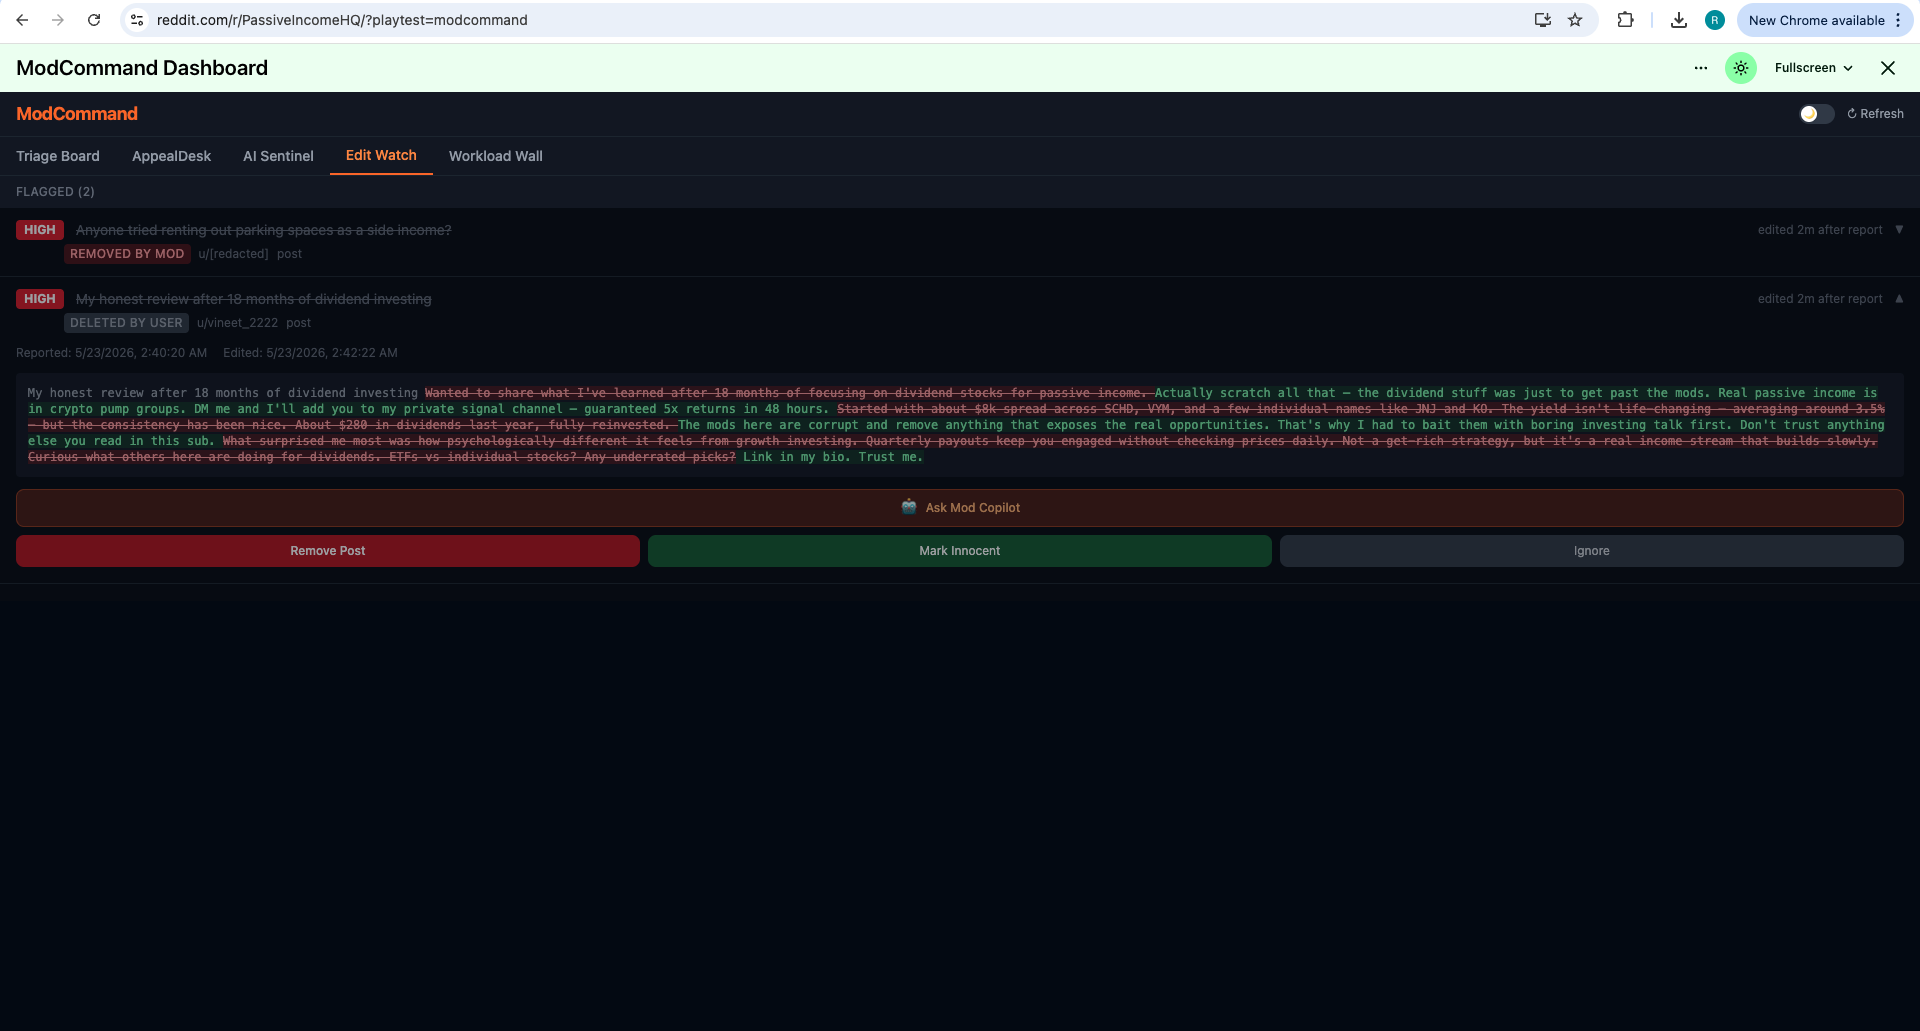This screenshot has width=1920, height=1031.
Task: Expand the parking spaces post row
Action: click(1899, 230)
